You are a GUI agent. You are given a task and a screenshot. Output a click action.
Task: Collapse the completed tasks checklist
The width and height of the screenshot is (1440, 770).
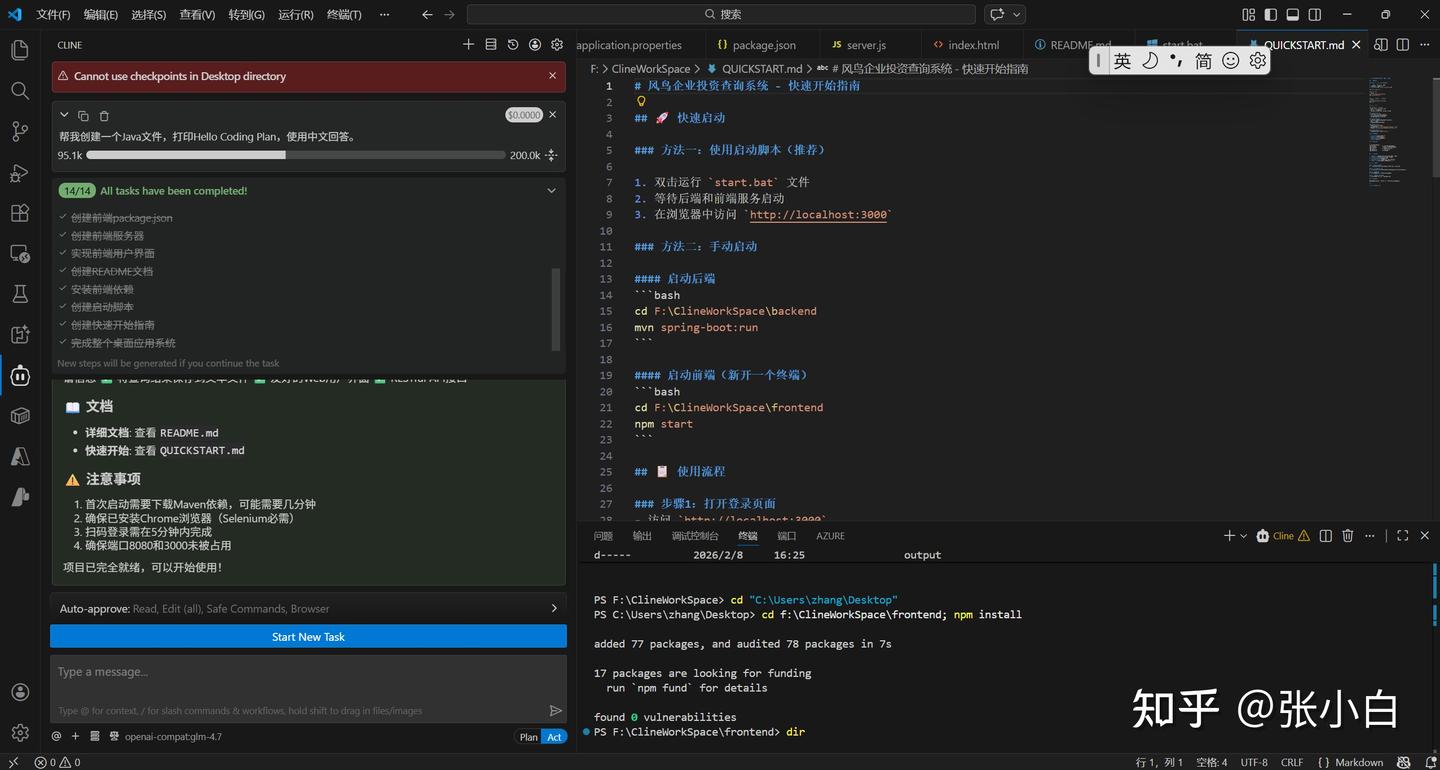[551, 191]
